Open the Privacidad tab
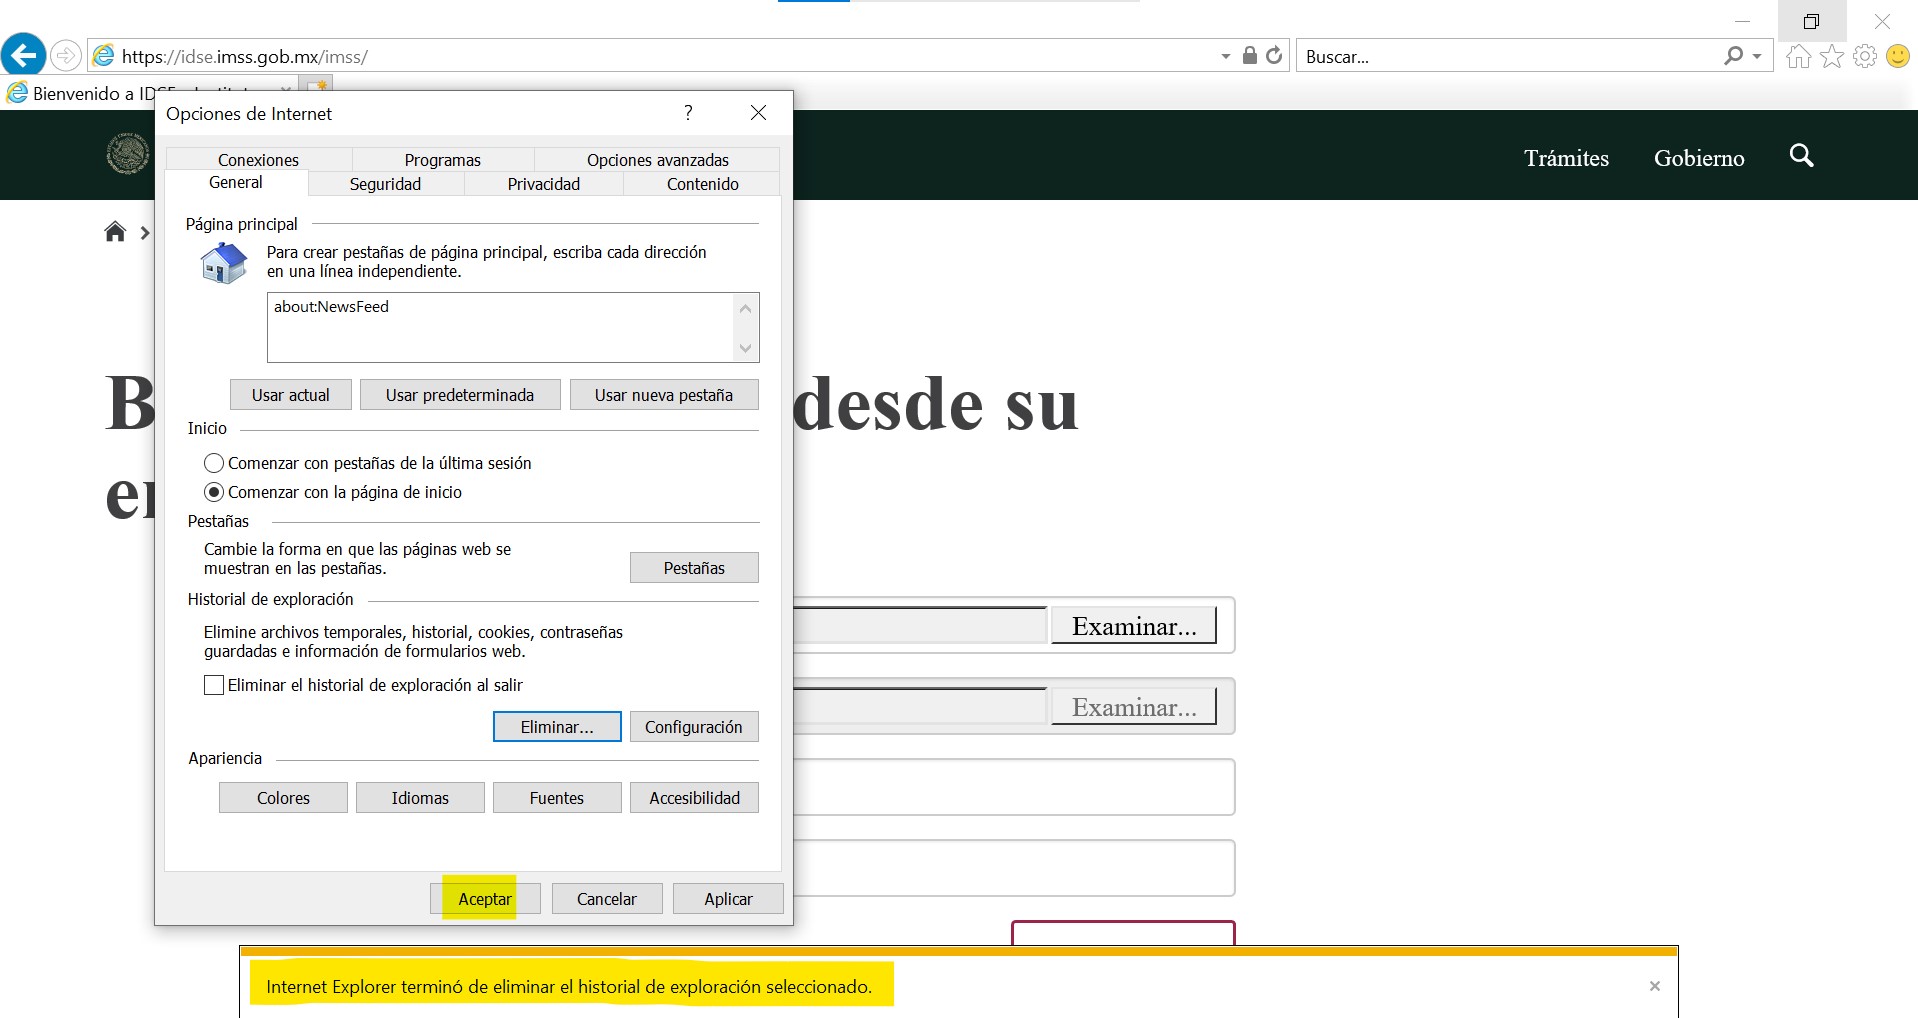This screenshot has width=1918, height=1018. 543,184
